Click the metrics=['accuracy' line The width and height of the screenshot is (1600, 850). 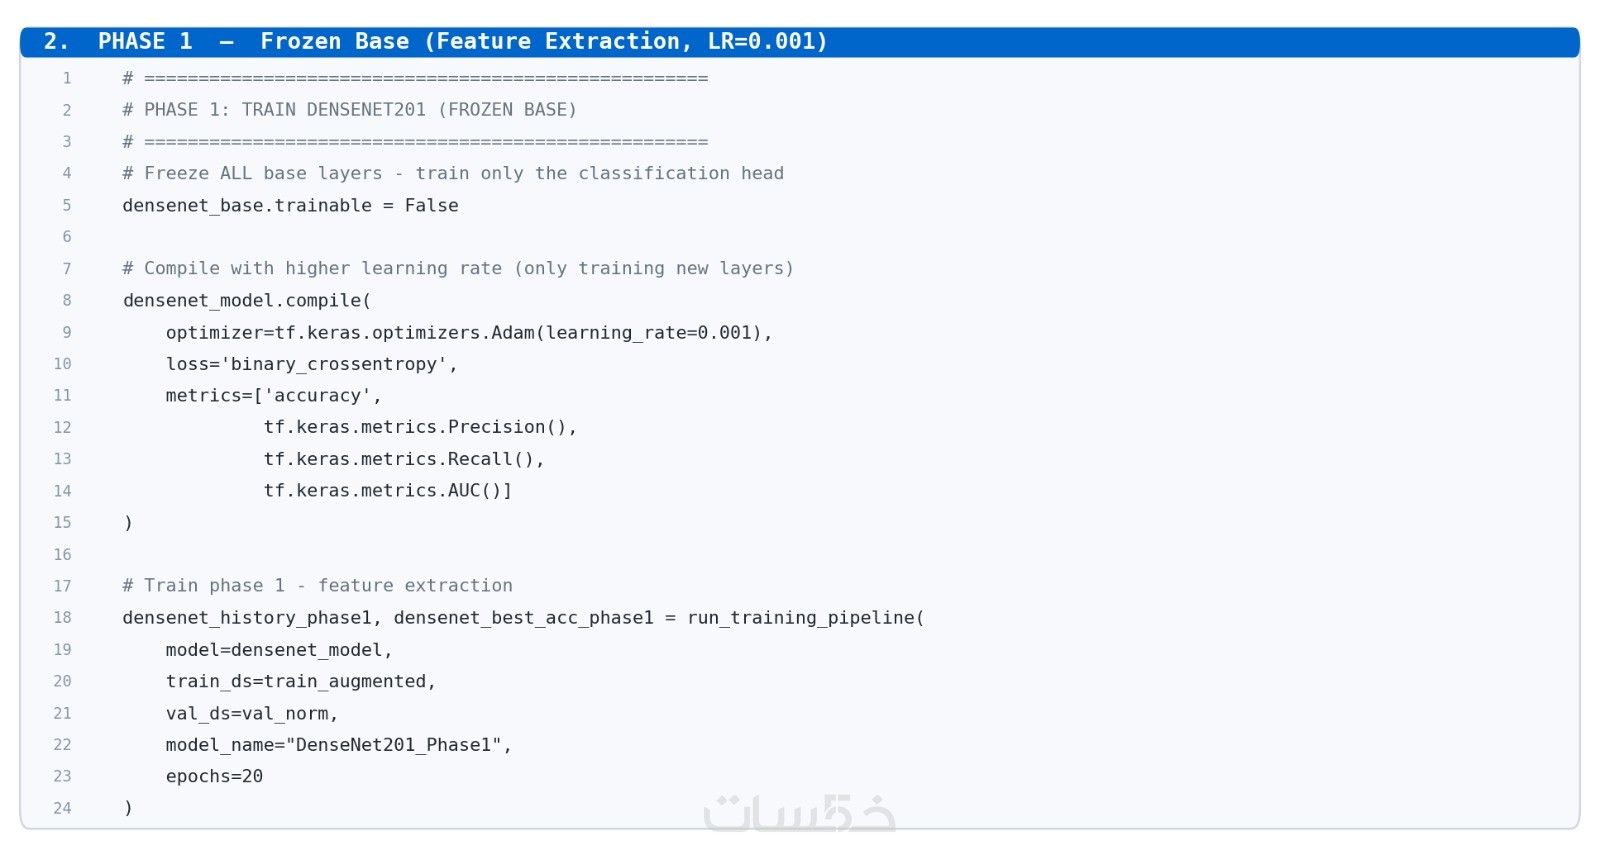[x=273, y=396]
